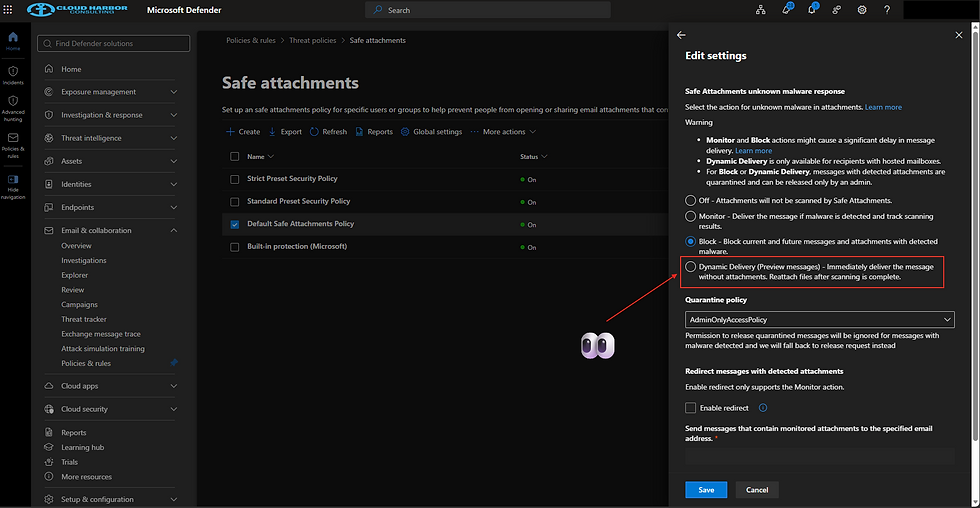Open the notifications bell icon
The height and width of the screenshot is (508, 980).
coord(811,10)
